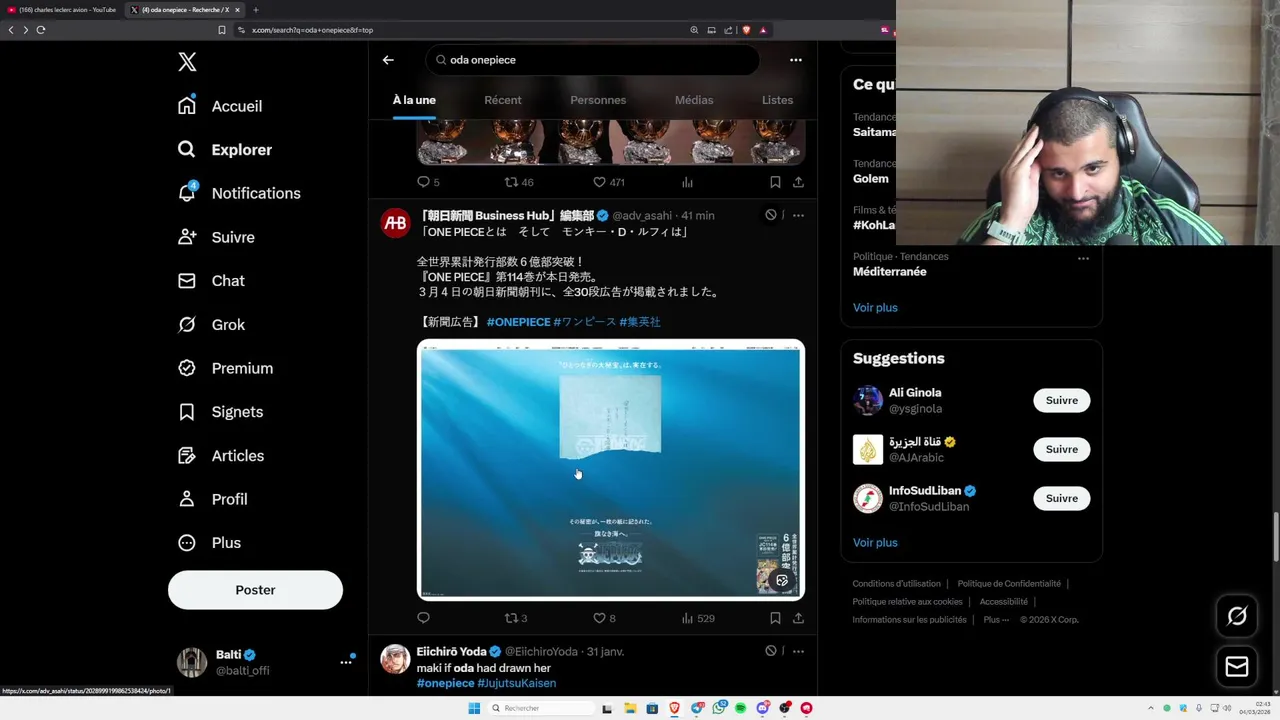Open Signets bookmarks page

(220, 412)
